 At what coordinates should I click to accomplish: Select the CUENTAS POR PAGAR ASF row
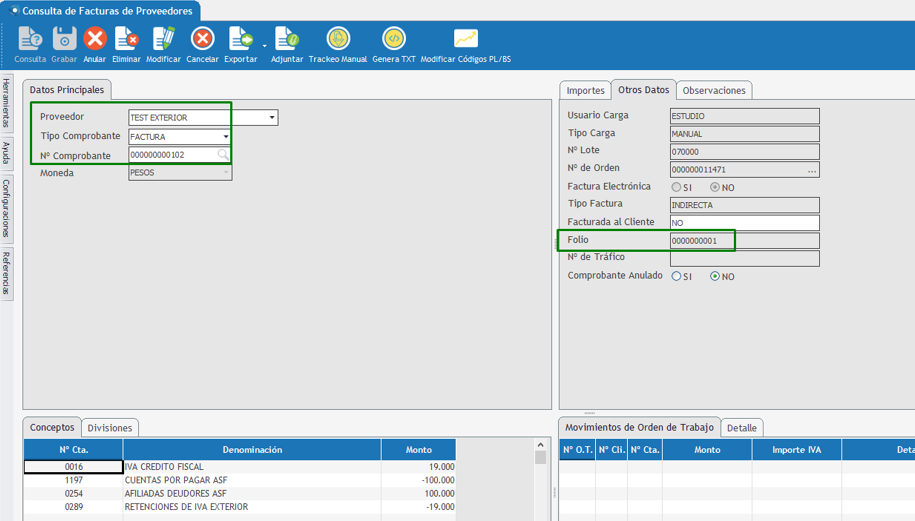240,480
